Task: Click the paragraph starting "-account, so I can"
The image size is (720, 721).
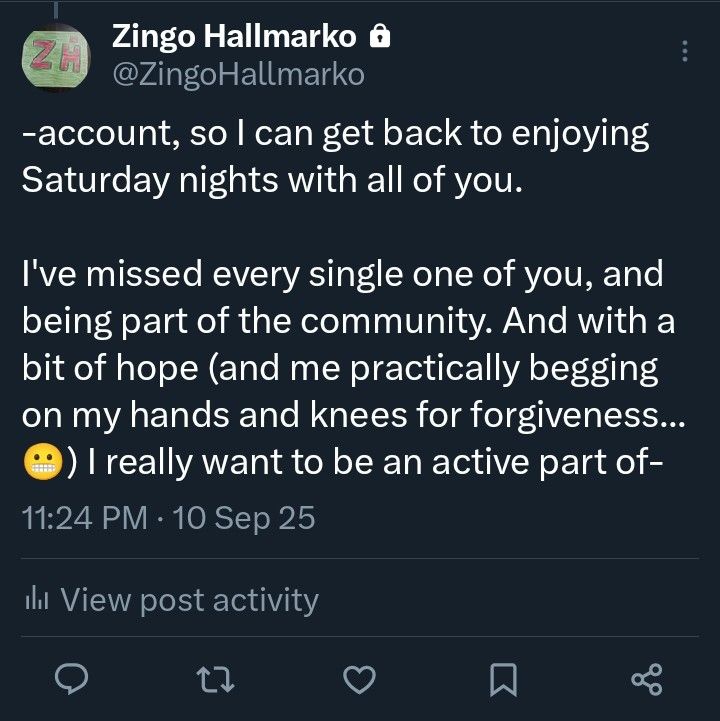Action: pyautogui.click(x=335, y=159)
